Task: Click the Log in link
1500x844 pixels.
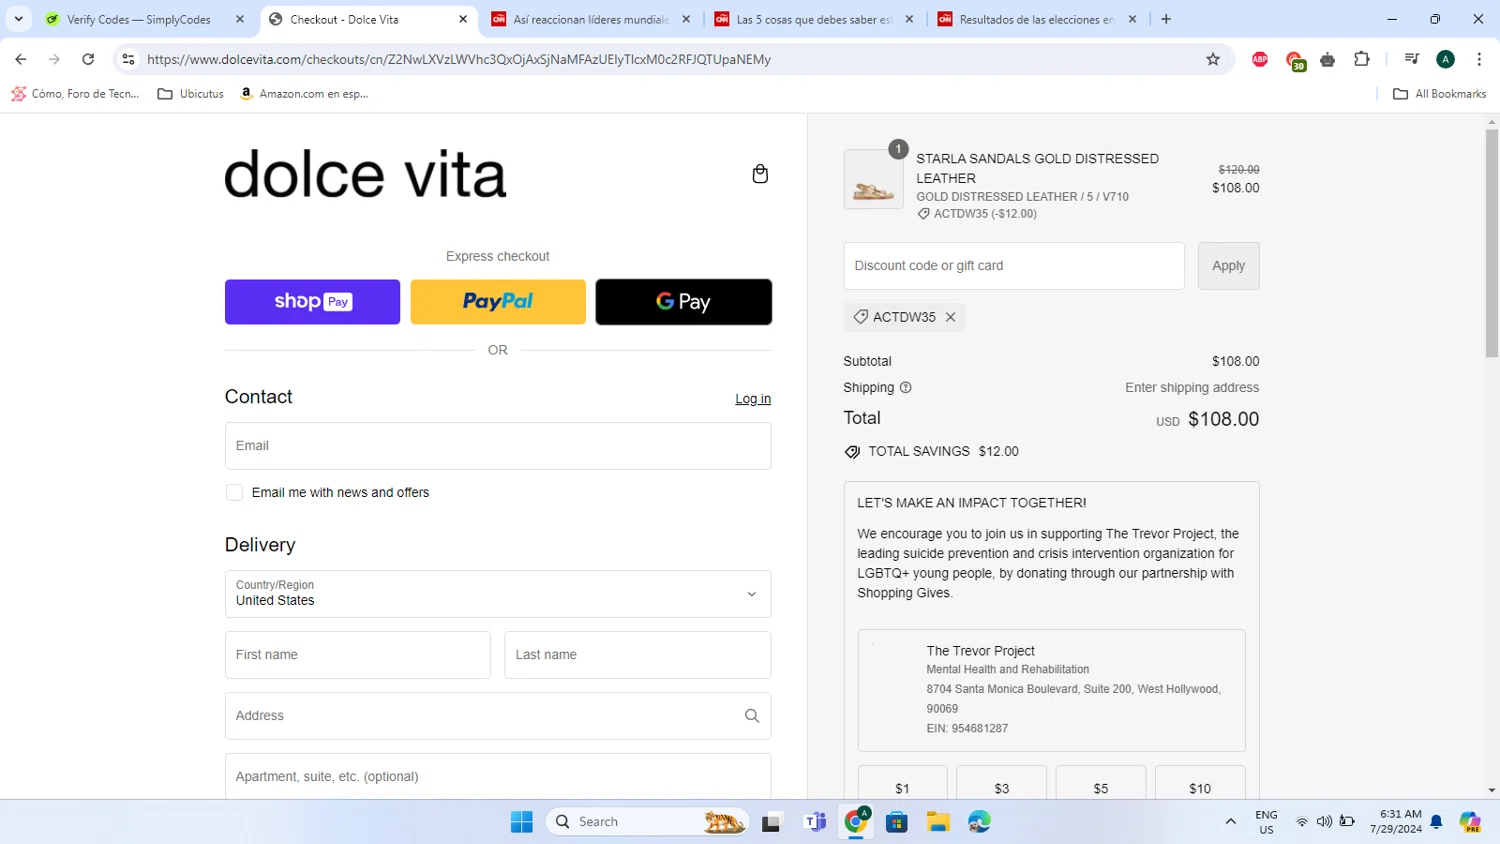Action: (x=753, y=399)
